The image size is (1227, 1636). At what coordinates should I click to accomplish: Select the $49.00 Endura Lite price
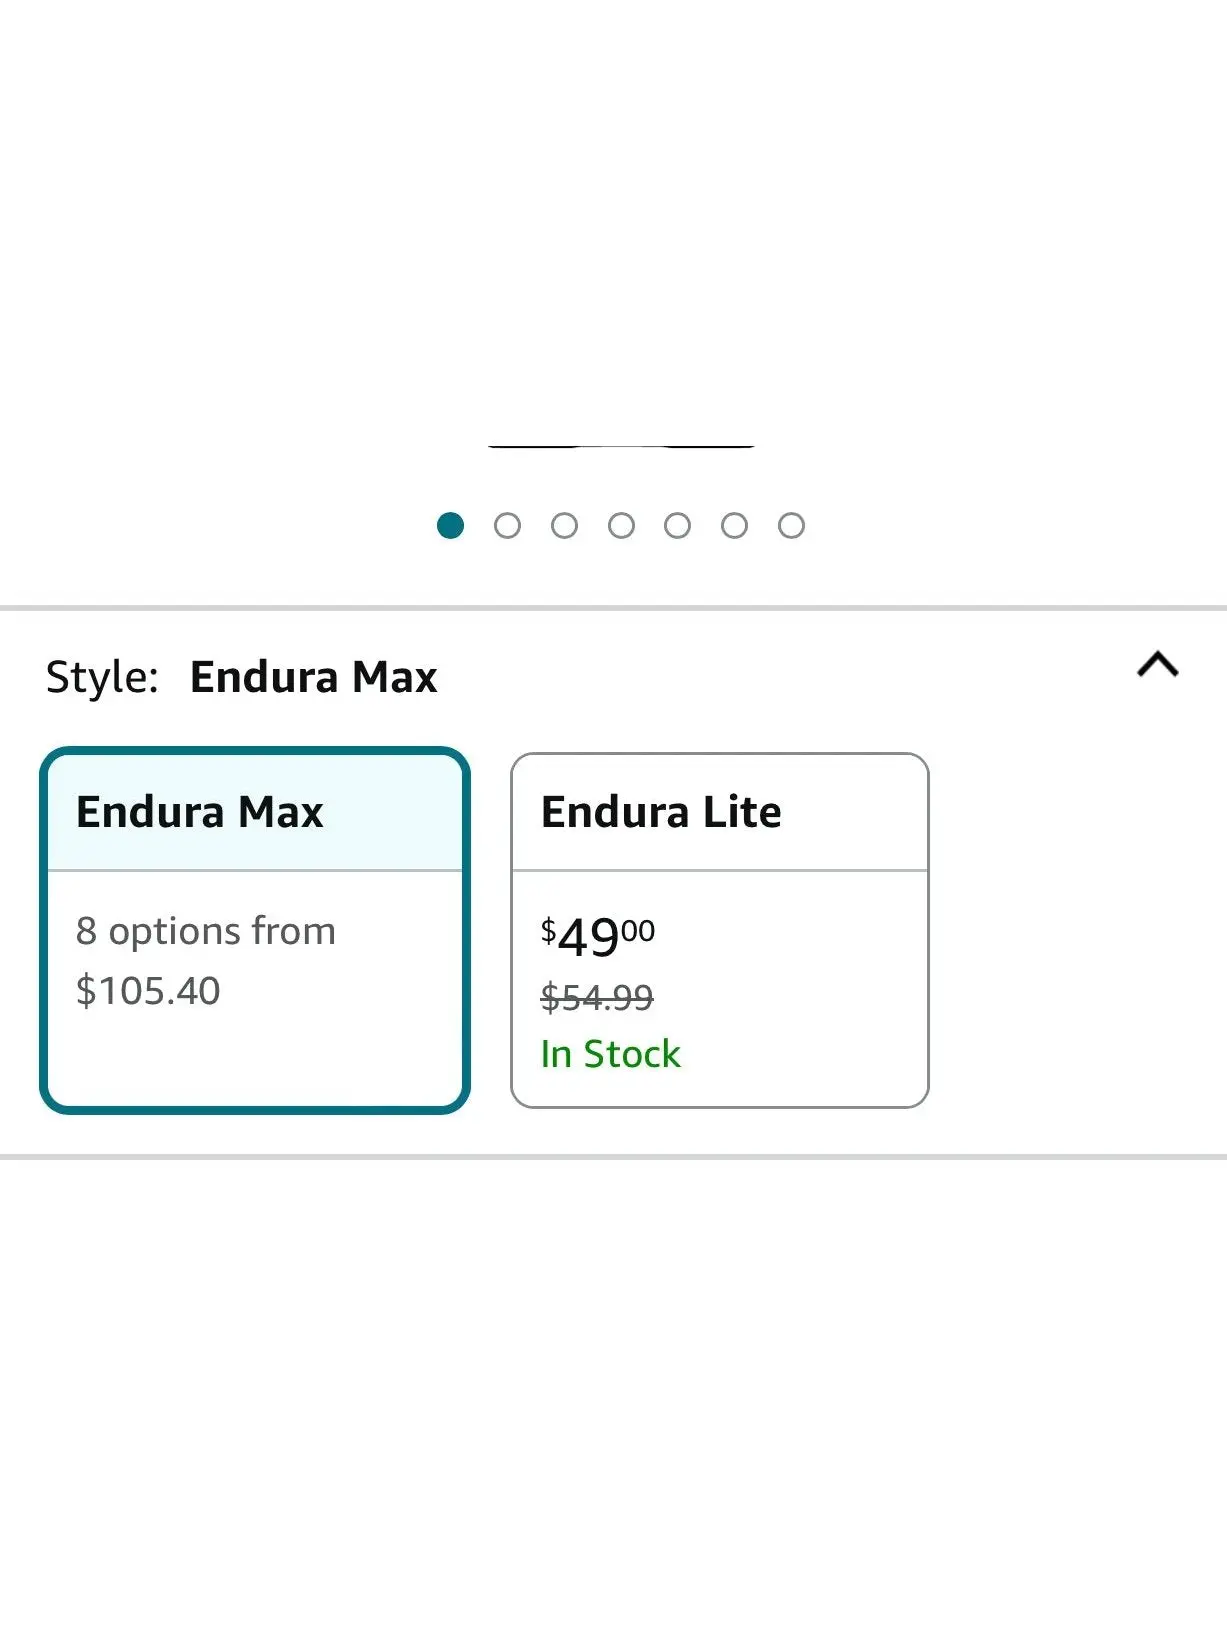(597, 937)
